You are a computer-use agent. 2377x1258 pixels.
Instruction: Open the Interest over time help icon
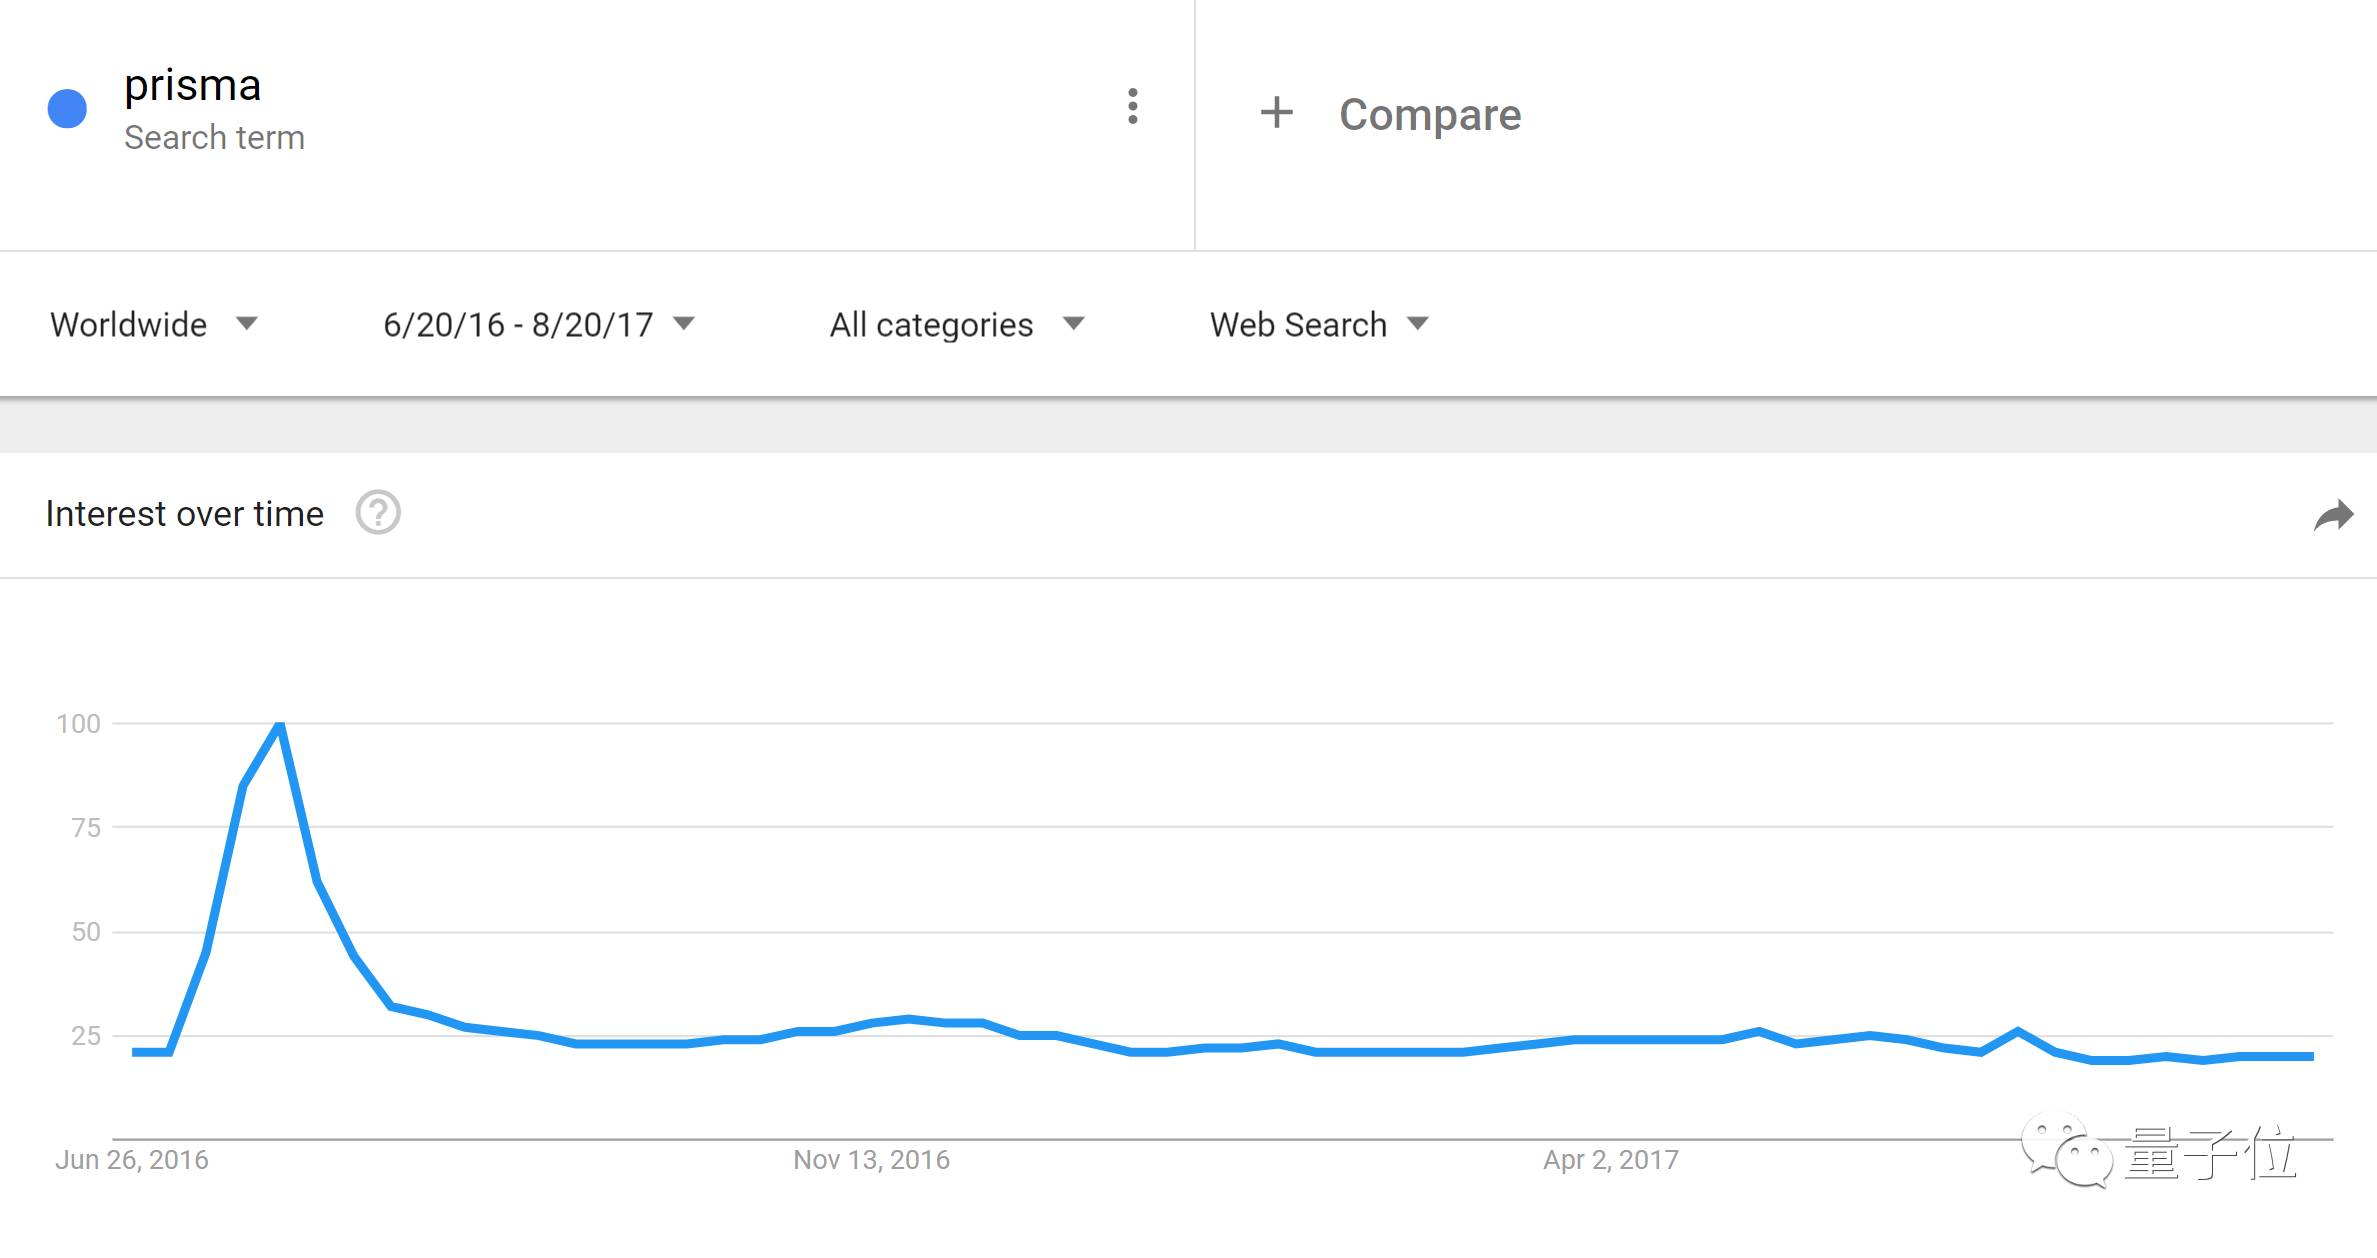378,513
